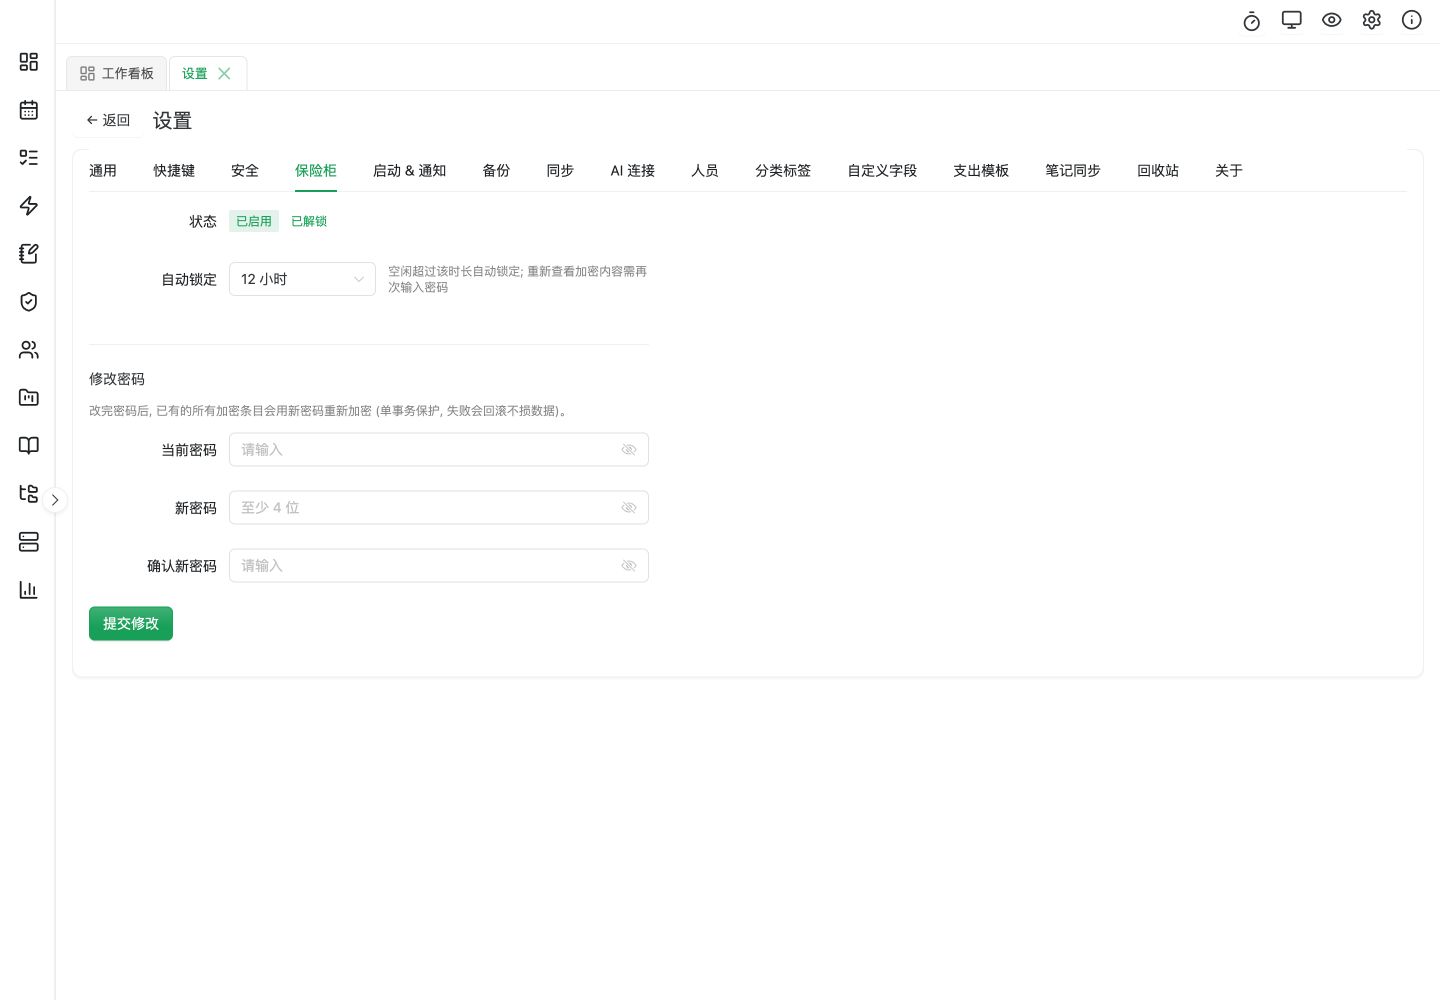Open the folder chart icon in sidebar
This screenshot has width=1440, height=1000.
(x=29, y=398)
